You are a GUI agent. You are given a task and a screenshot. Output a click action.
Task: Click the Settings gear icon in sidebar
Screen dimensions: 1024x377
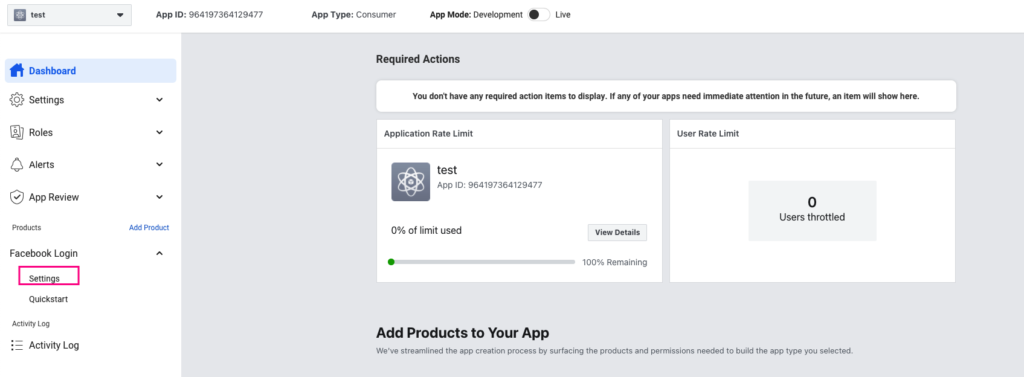[x=17, y=100]
